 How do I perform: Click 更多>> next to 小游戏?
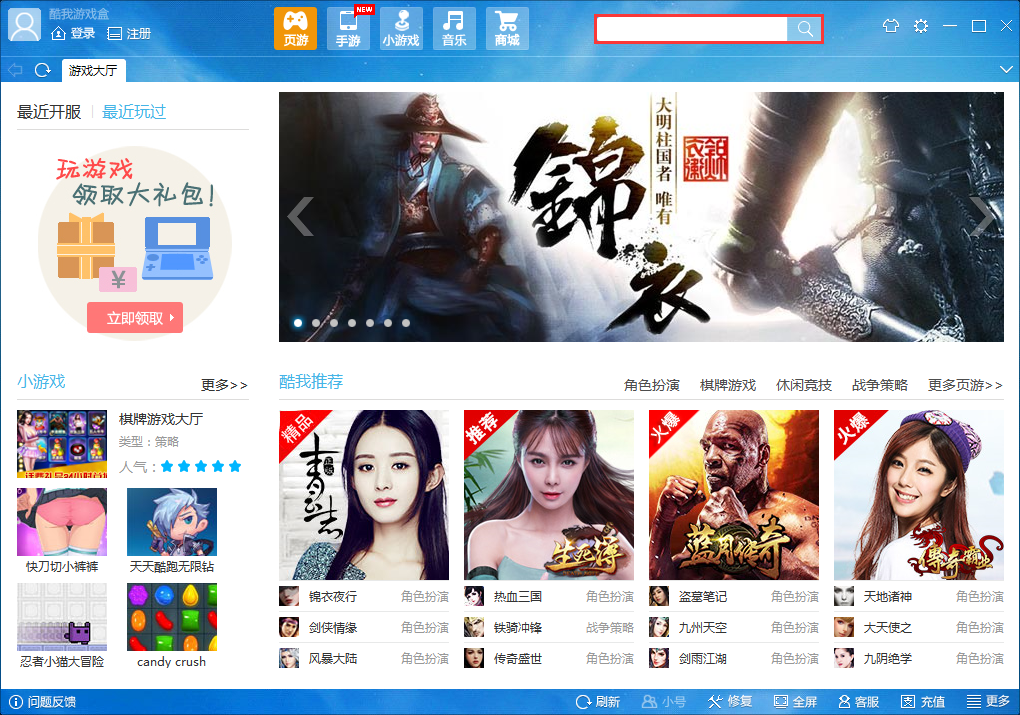(x=224, y=385)
